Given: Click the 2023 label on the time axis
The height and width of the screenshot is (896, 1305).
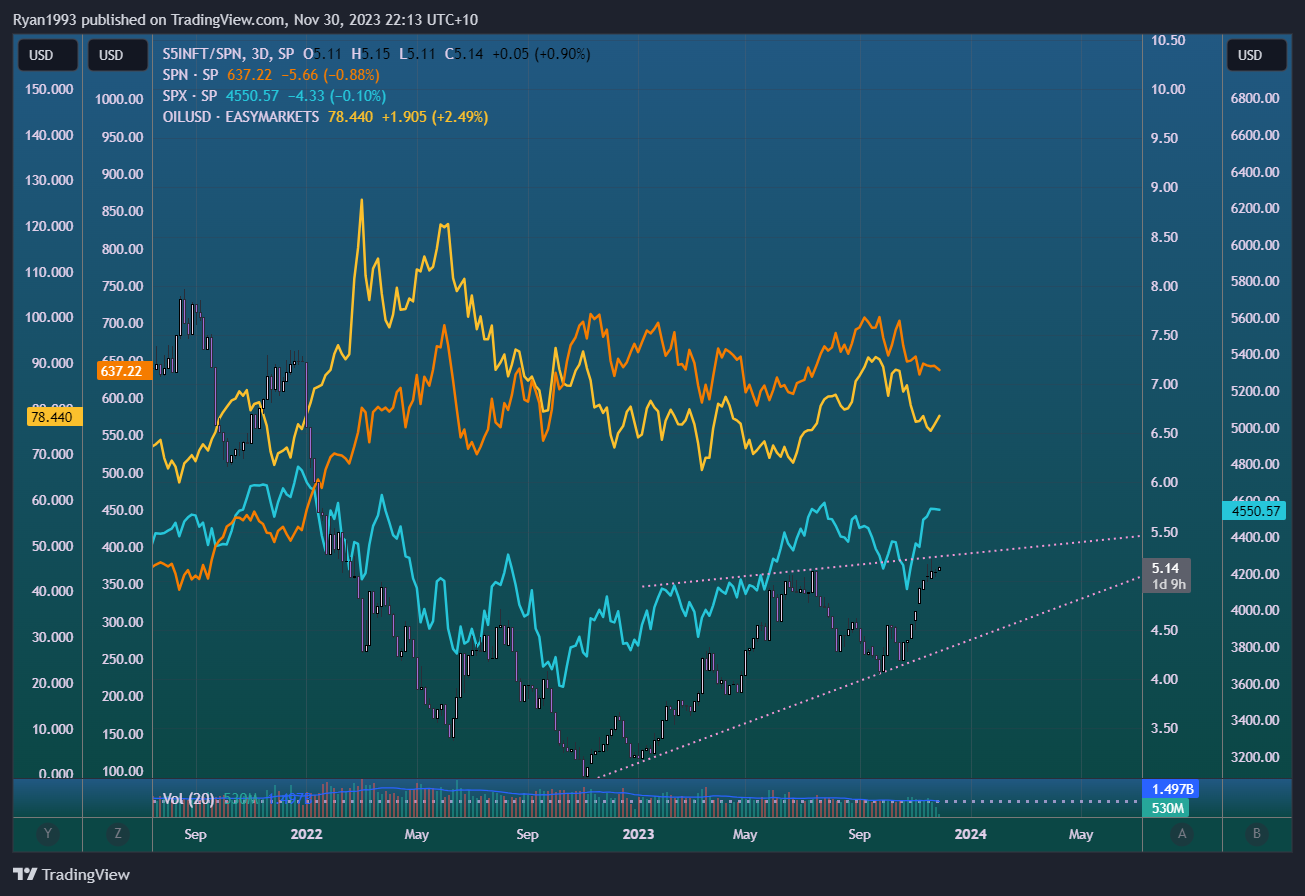Looking at the screenshot, I should tap(639, 834).
